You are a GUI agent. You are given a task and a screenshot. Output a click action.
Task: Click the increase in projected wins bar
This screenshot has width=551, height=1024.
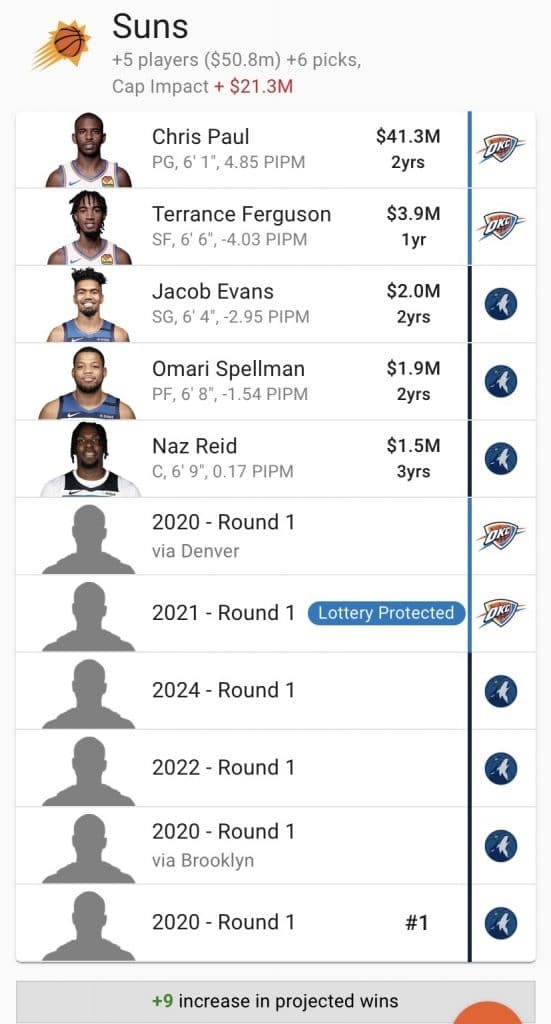tap(275, 1002)
